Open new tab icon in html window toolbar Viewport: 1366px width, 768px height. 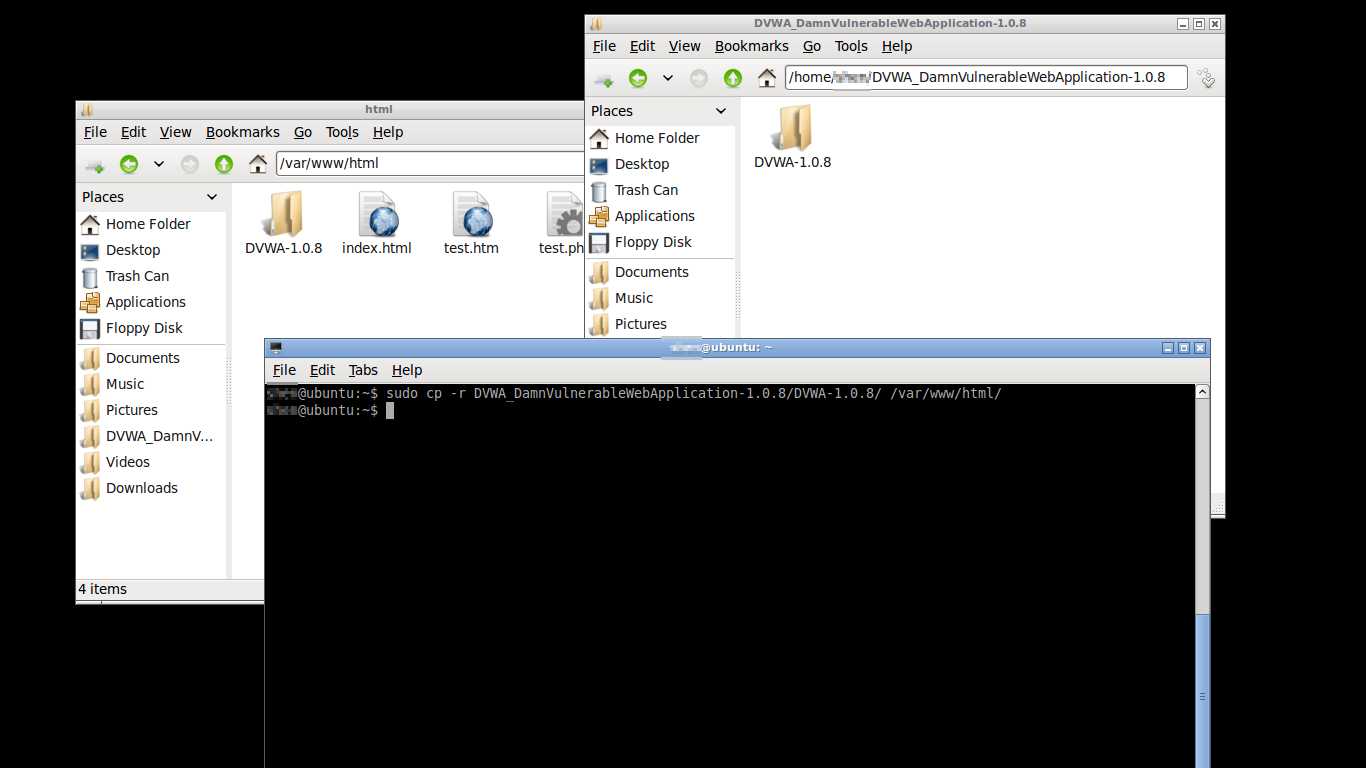pos(95,165)
